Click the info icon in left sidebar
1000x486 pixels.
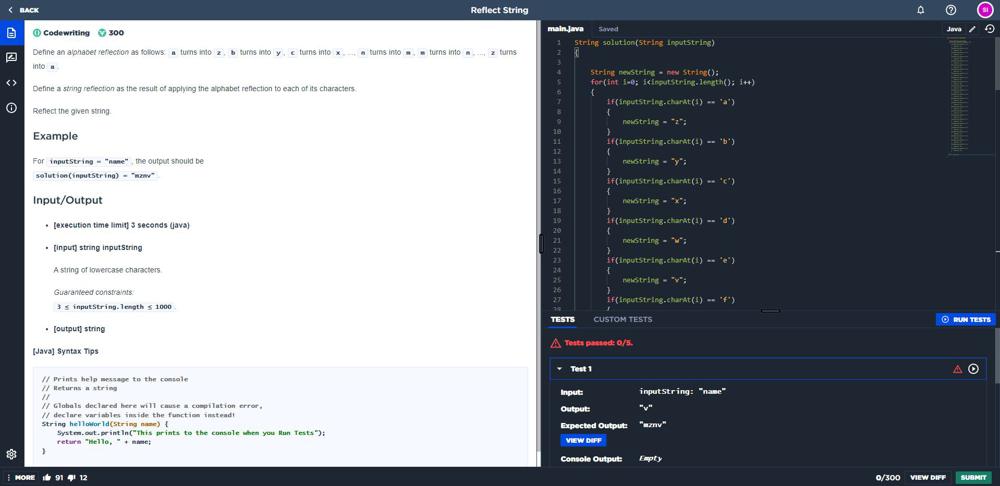[x=11, y=108]
